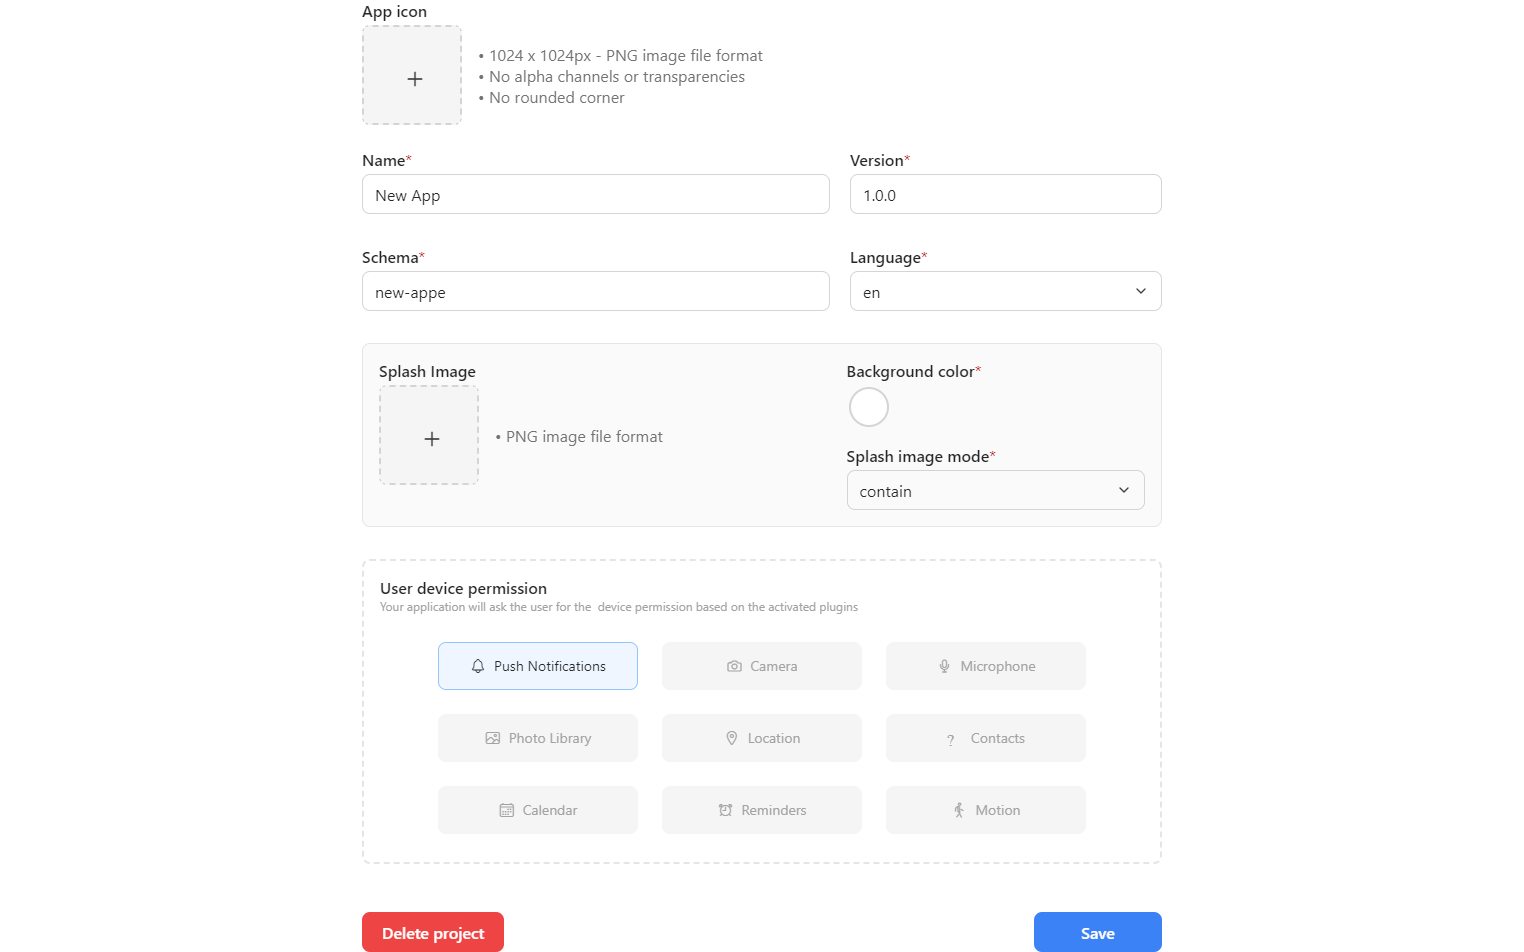Expand the Splash image mode dropdown

point(996,490)
